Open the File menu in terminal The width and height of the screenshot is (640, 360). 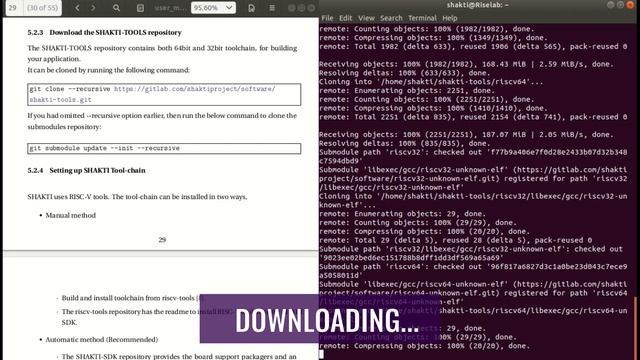pyautogui.click(x=327, y=18)
